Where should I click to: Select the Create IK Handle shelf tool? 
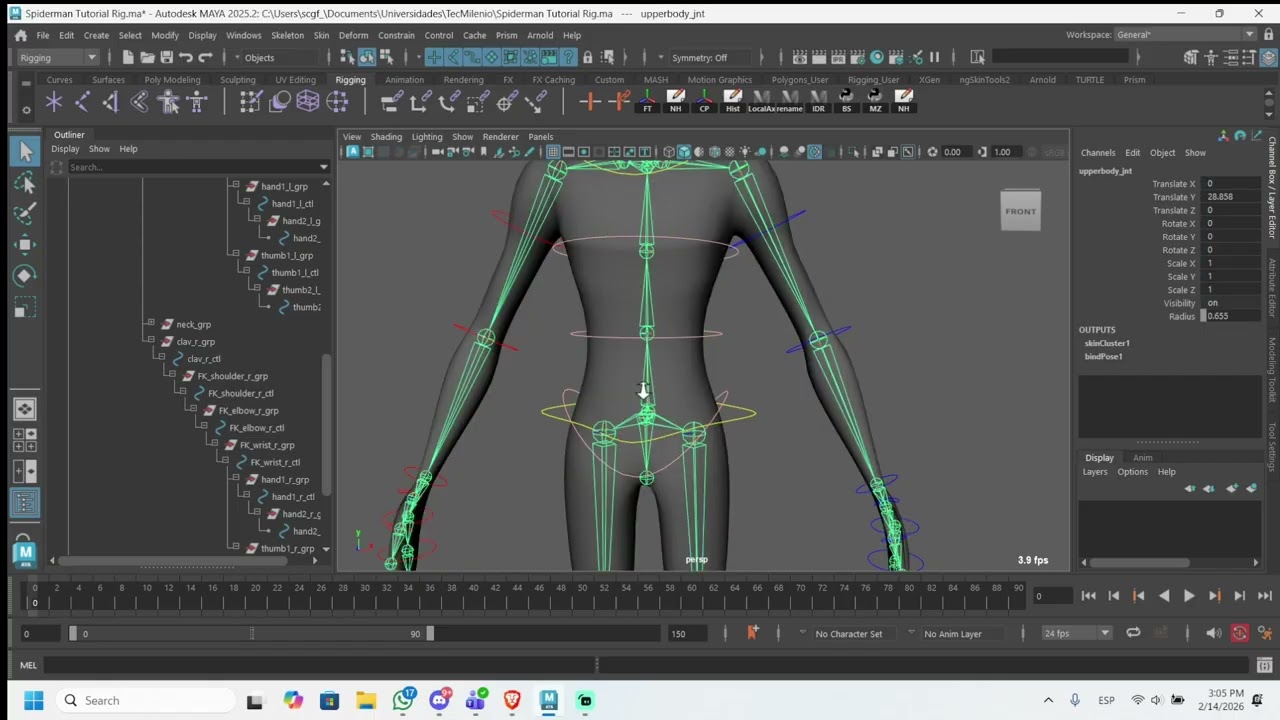tap(110, 101)
